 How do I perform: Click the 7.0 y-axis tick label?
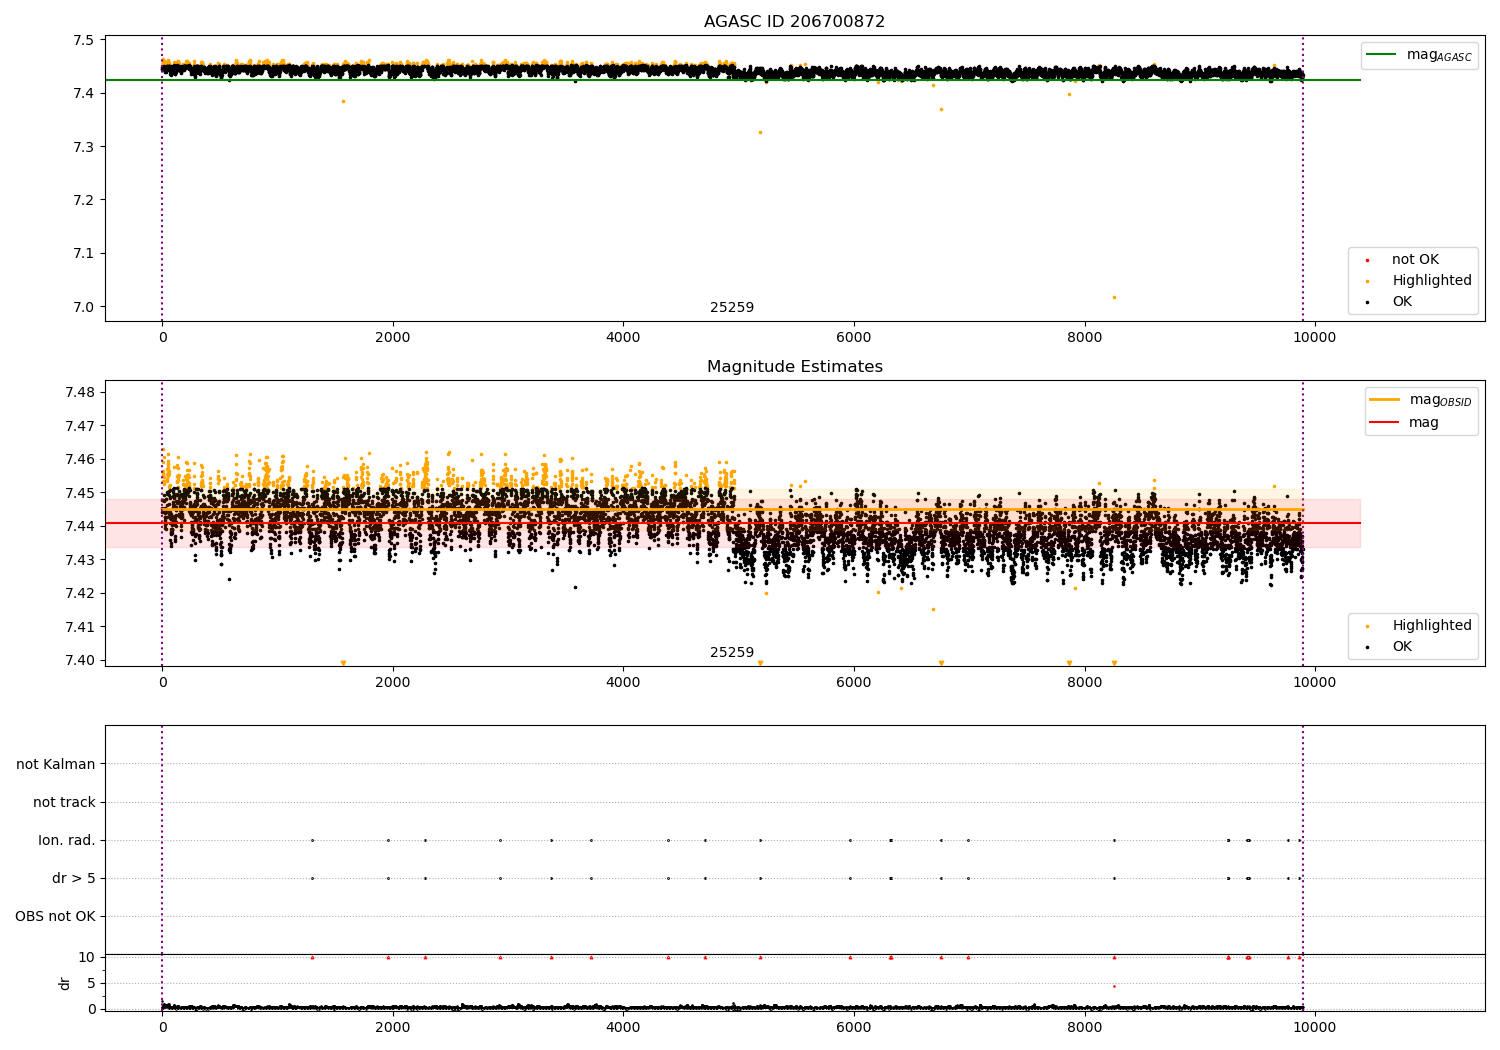pos(84,307)
